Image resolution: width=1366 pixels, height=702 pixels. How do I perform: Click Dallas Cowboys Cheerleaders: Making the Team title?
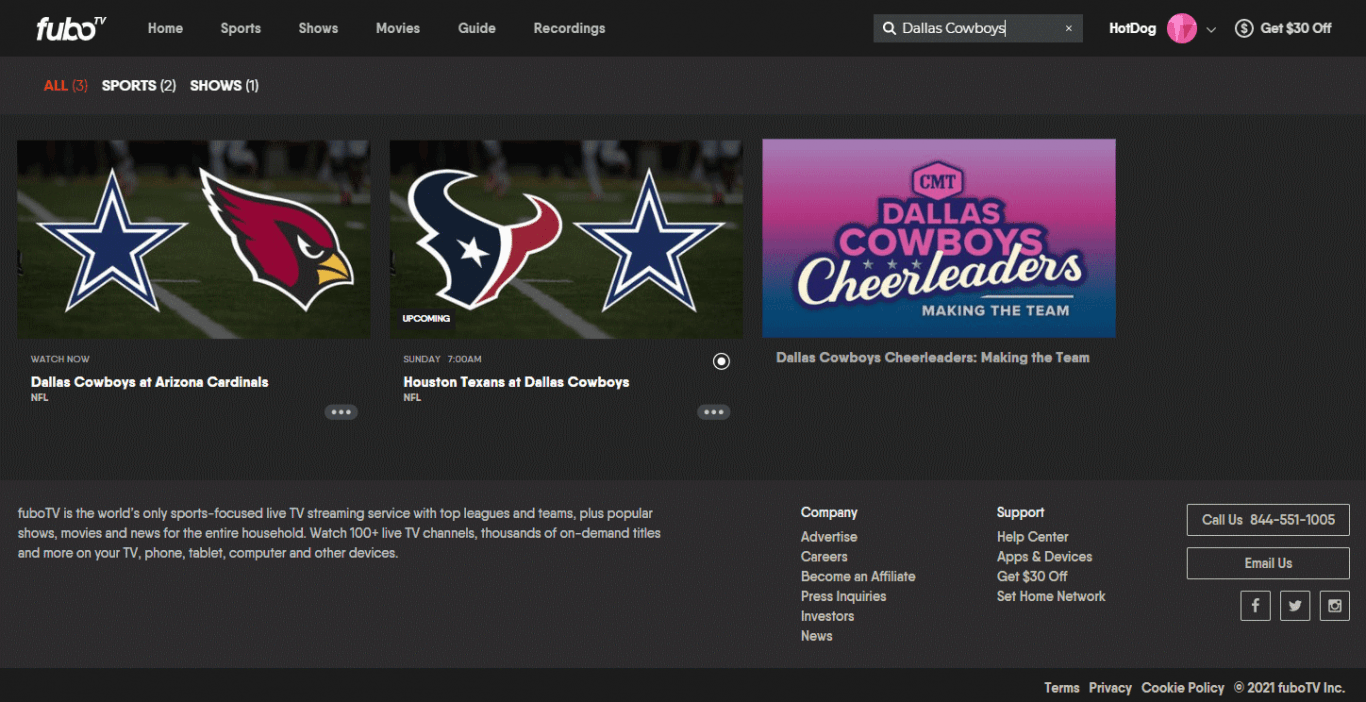coord(933,357)
